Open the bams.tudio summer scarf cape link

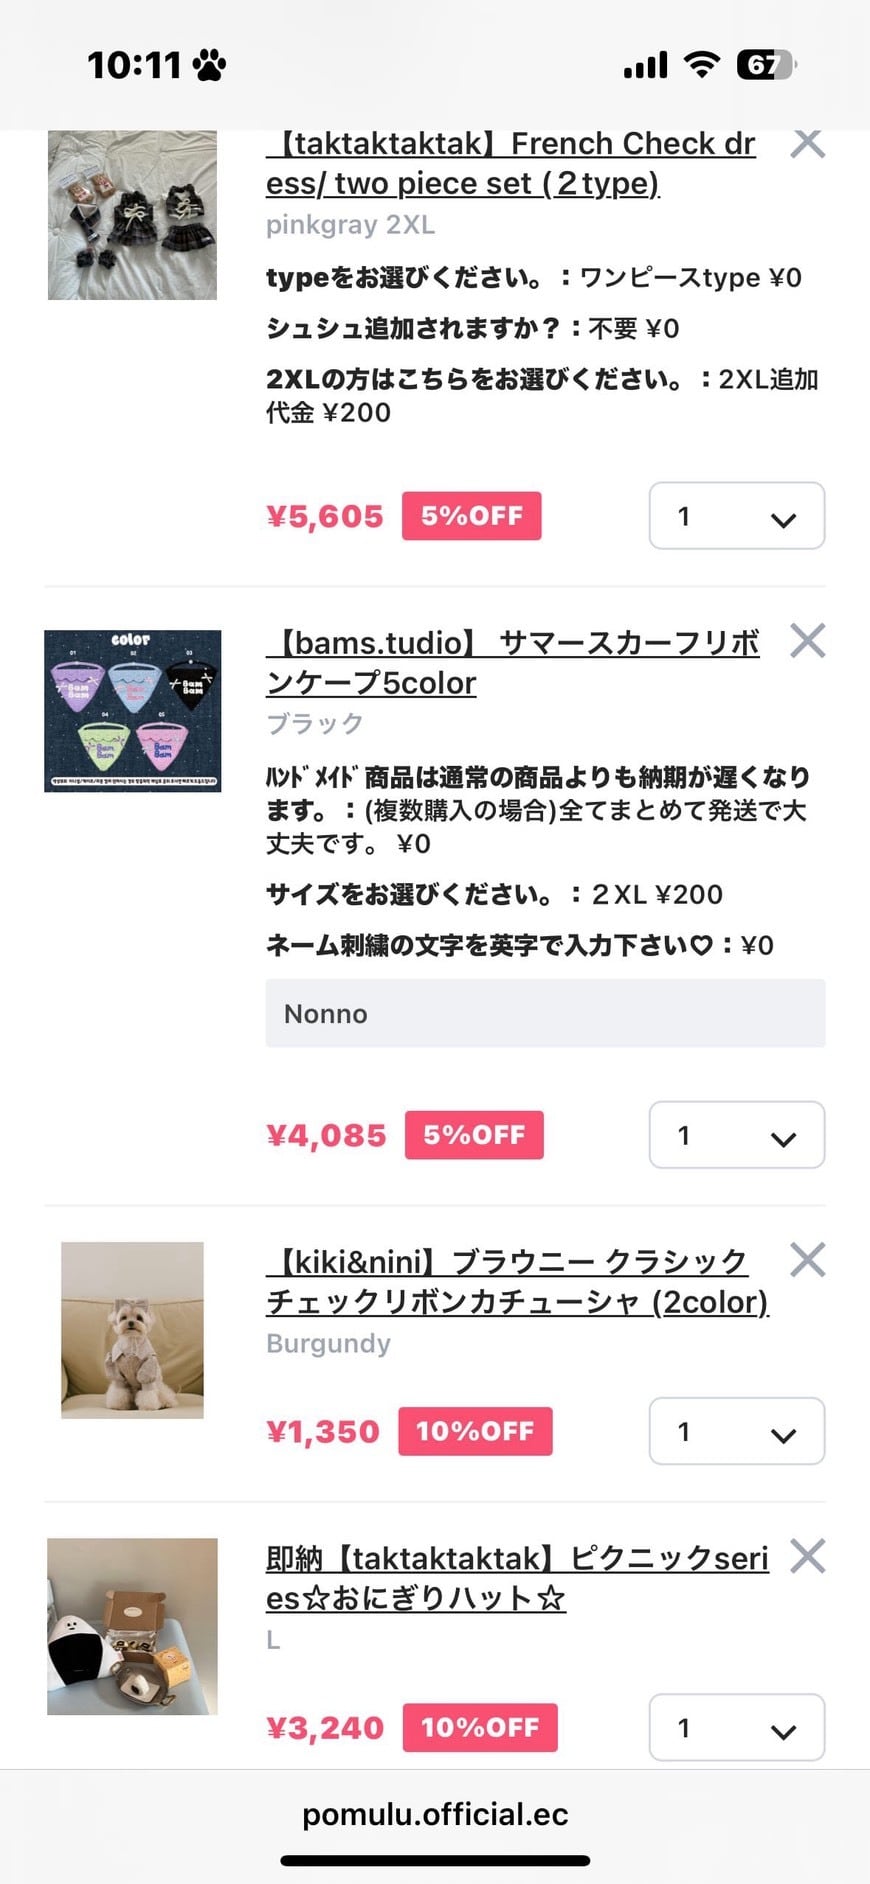tap(512, 662)
